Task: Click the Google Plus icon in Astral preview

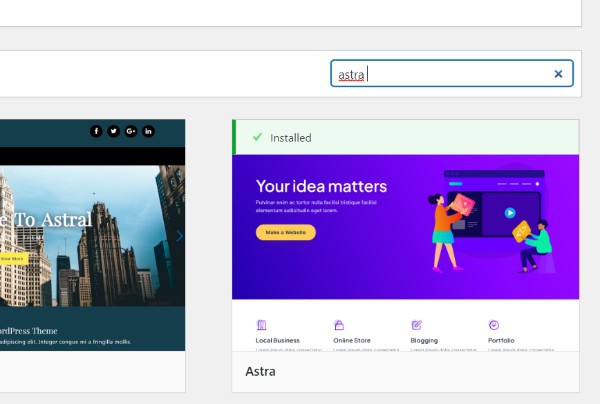Action: coord(131,131)
